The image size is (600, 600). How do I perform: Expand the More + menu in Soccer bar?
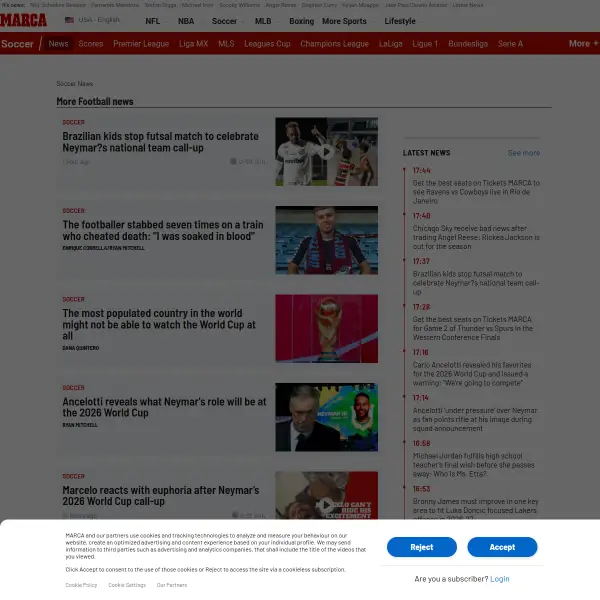583,44
